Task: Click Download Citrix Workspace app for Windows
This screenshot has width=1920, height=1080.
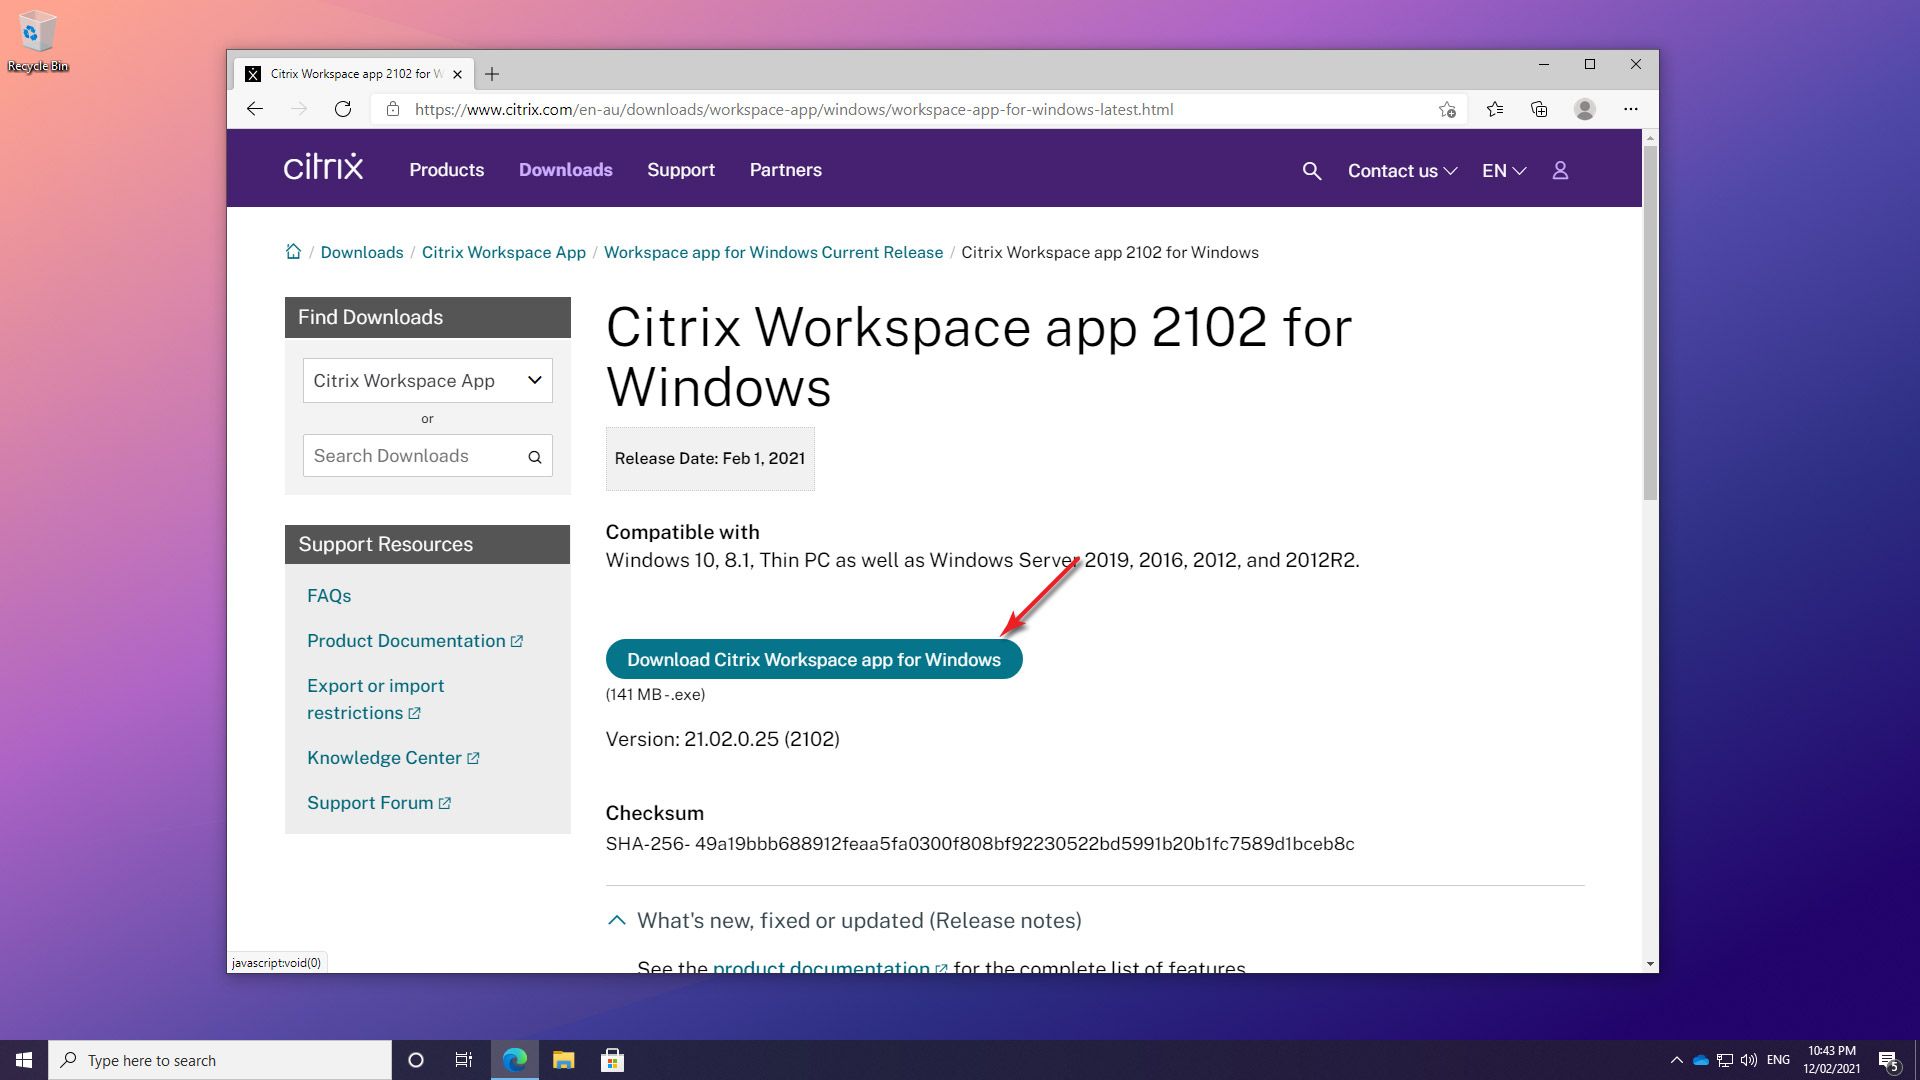Action: click(x=813, y=659)
